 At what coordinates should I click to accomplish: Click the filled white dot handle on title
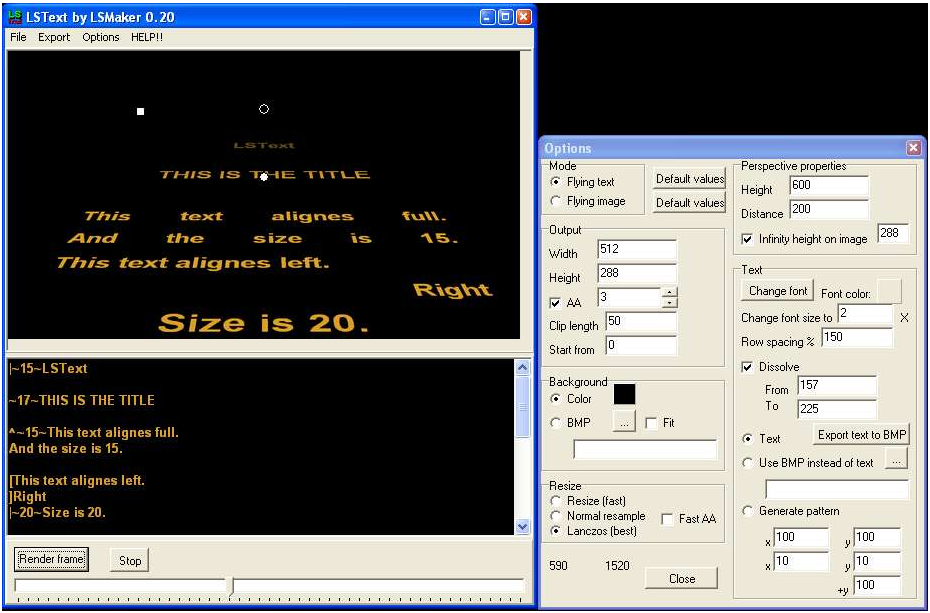pos(264,177)
